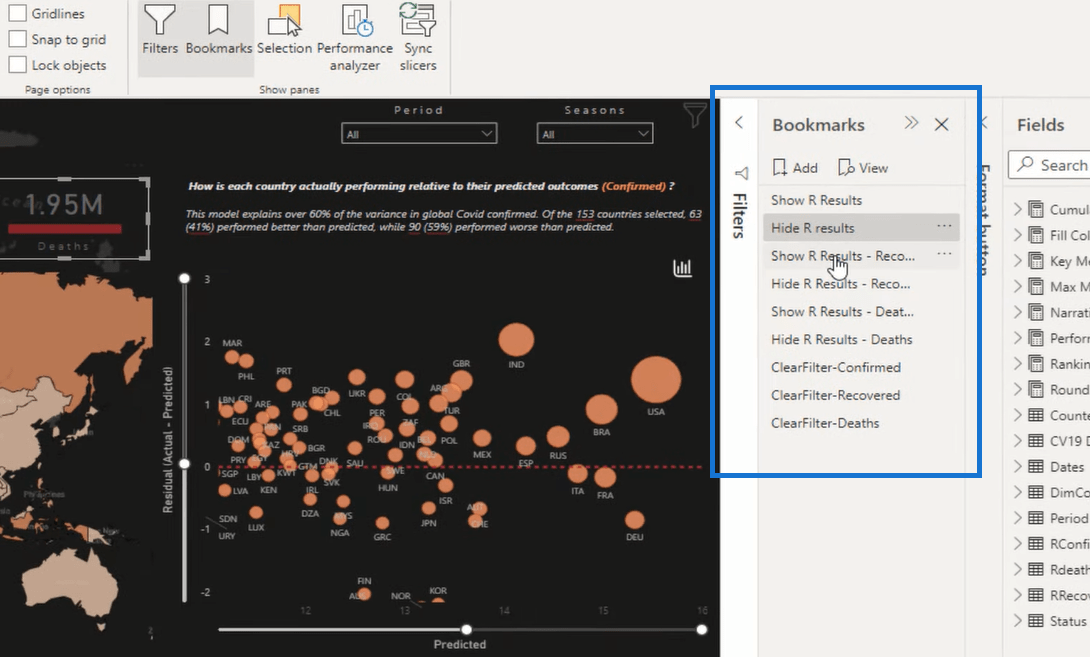Select Hide R Results - Reco... bookmark

point(861,284)
